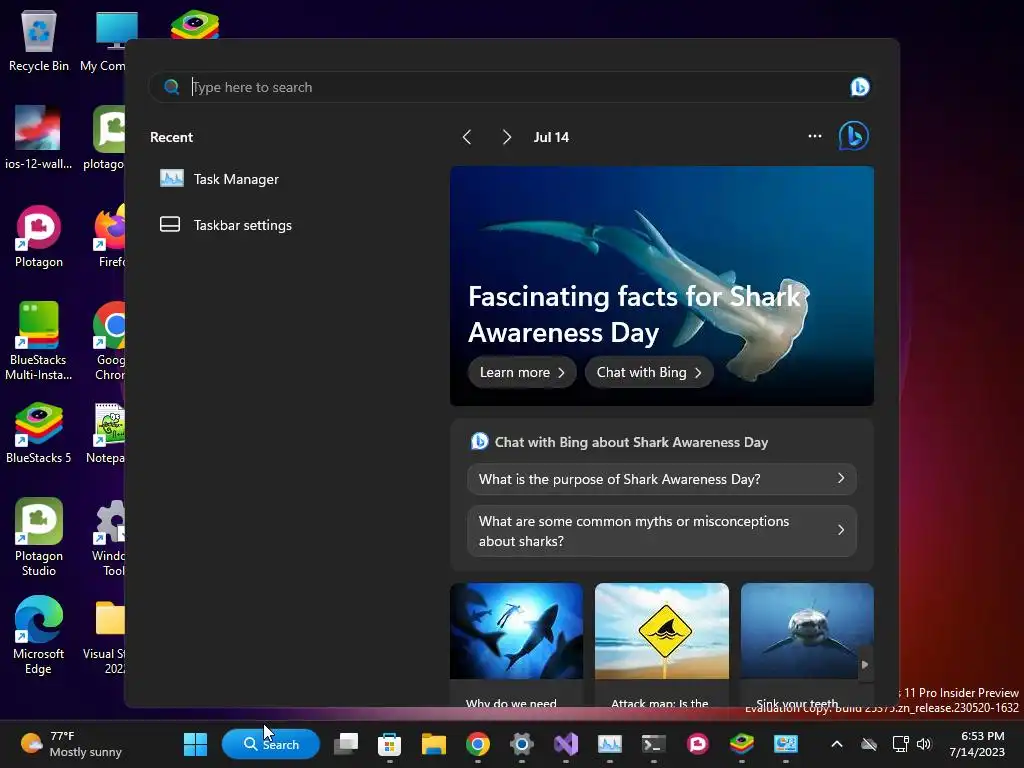Click the volume speaker icon in tray
This screenshot has height=768, width=1024.
coord(923,744)
